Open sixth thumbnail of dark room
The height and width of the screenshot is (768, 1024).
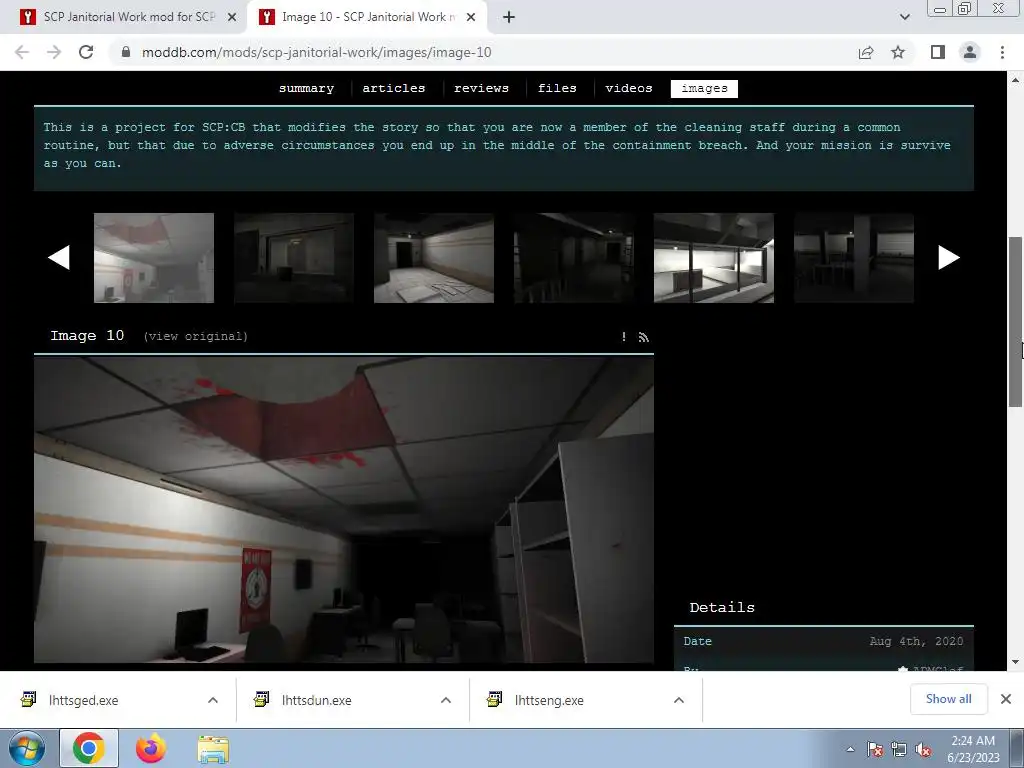point(854,258)
